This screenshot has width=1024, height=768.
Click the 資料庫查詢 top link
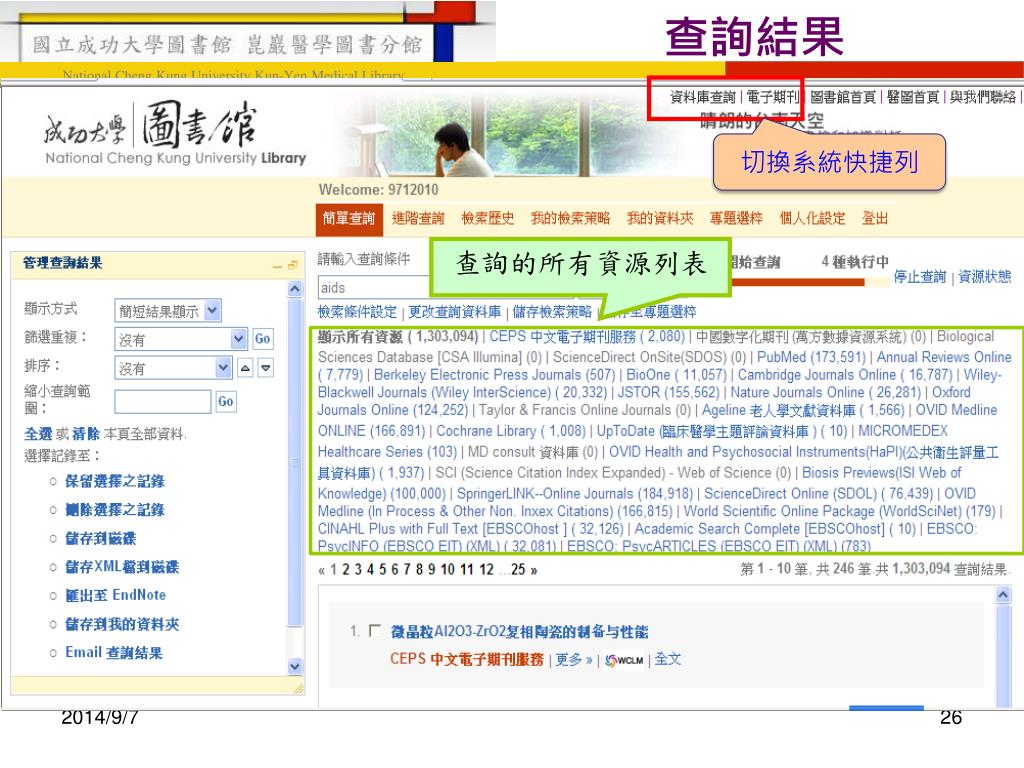[703, 97]
